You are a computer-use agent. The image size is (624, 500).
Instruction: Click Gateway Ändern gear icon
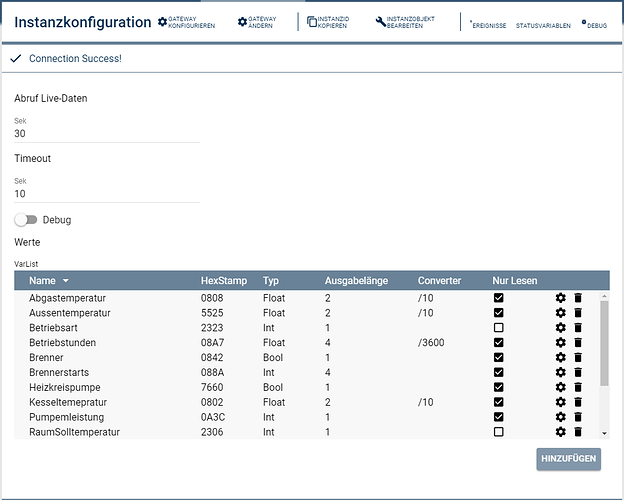(242, 22)
